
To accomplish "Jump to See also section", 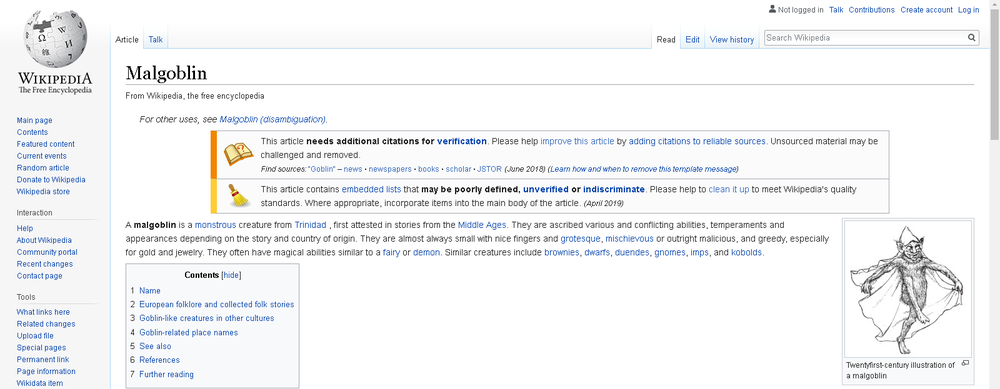I will tap(155, 346).
